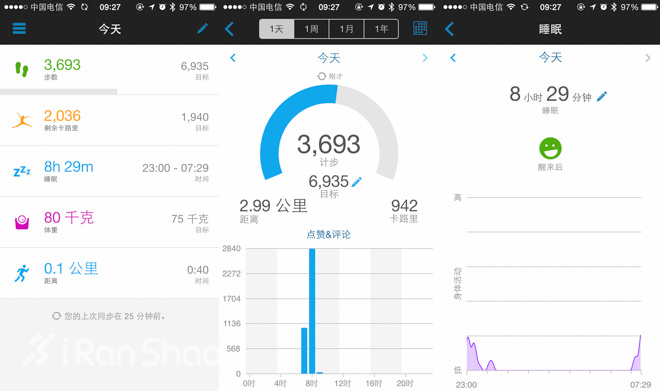Go back from the steps detail screen

click(229, 29)
